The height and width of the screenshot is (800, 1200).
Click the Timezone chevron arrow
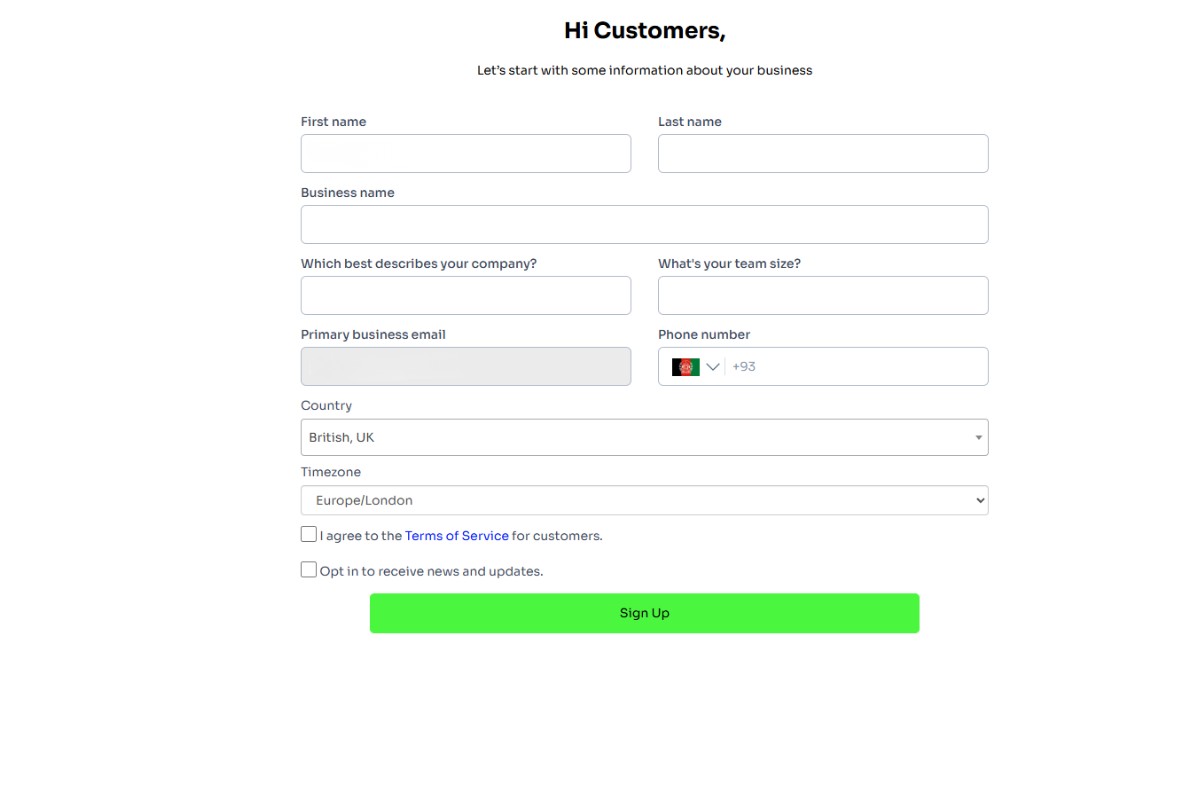pyautogui.click(x=978, y=500)
